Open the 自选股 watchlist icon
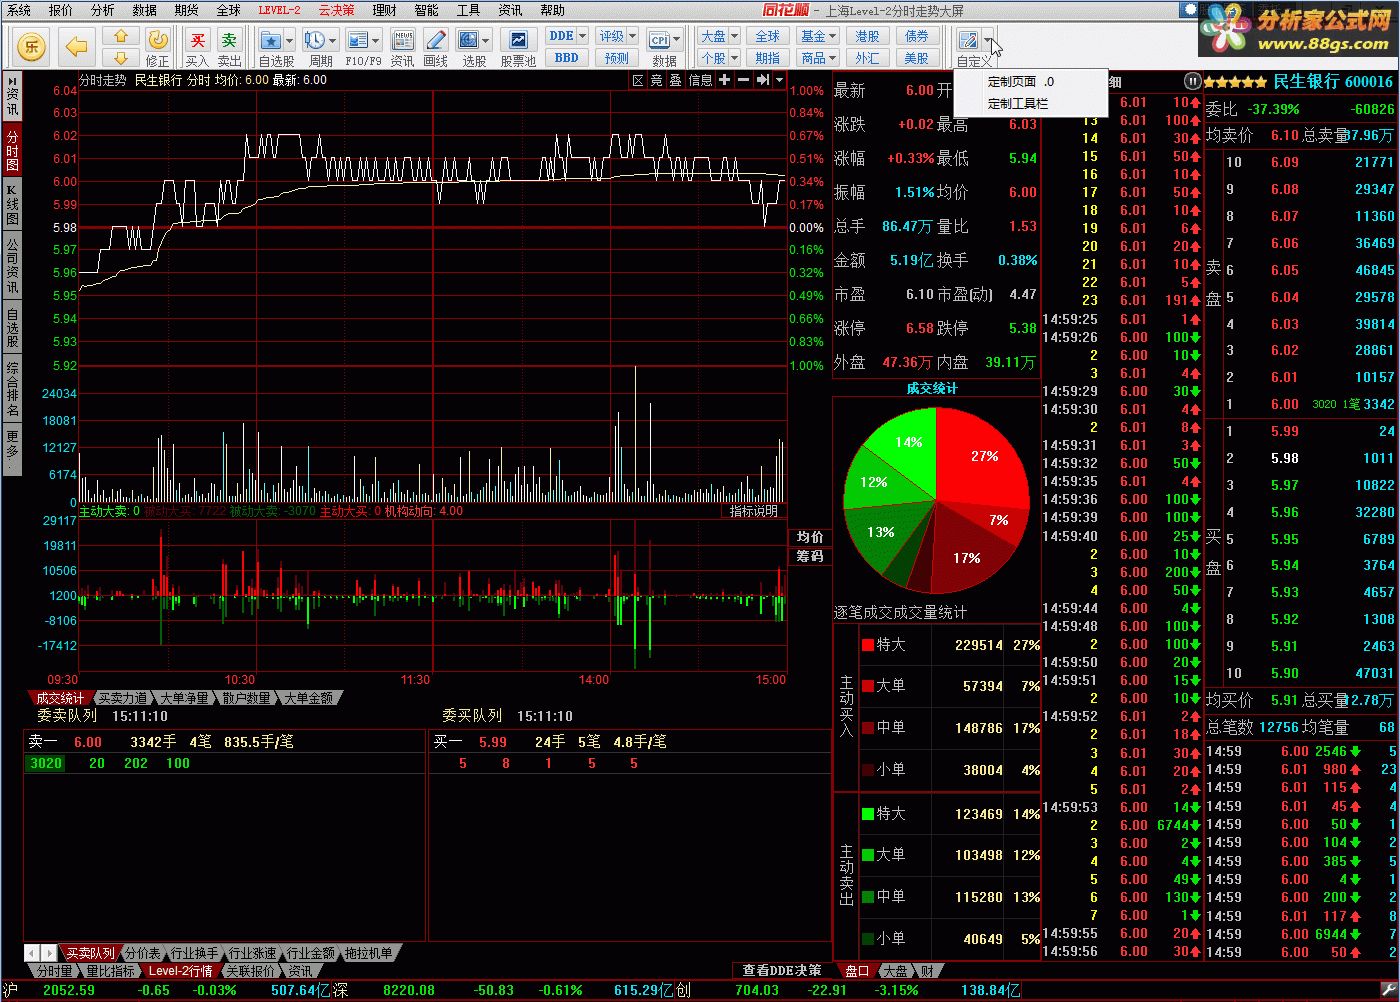This screenshot has height=1002, width=1400. pos(270,40)
